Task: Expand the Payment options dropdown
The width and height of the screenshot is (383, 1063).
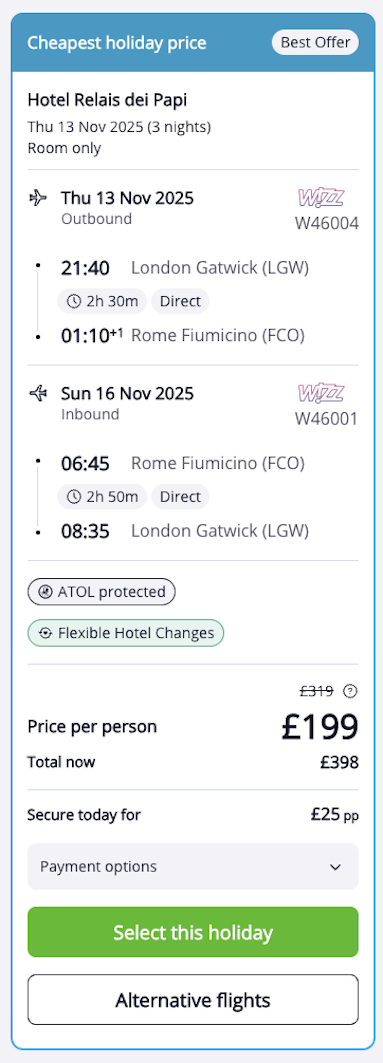Action: click(193, 866)
